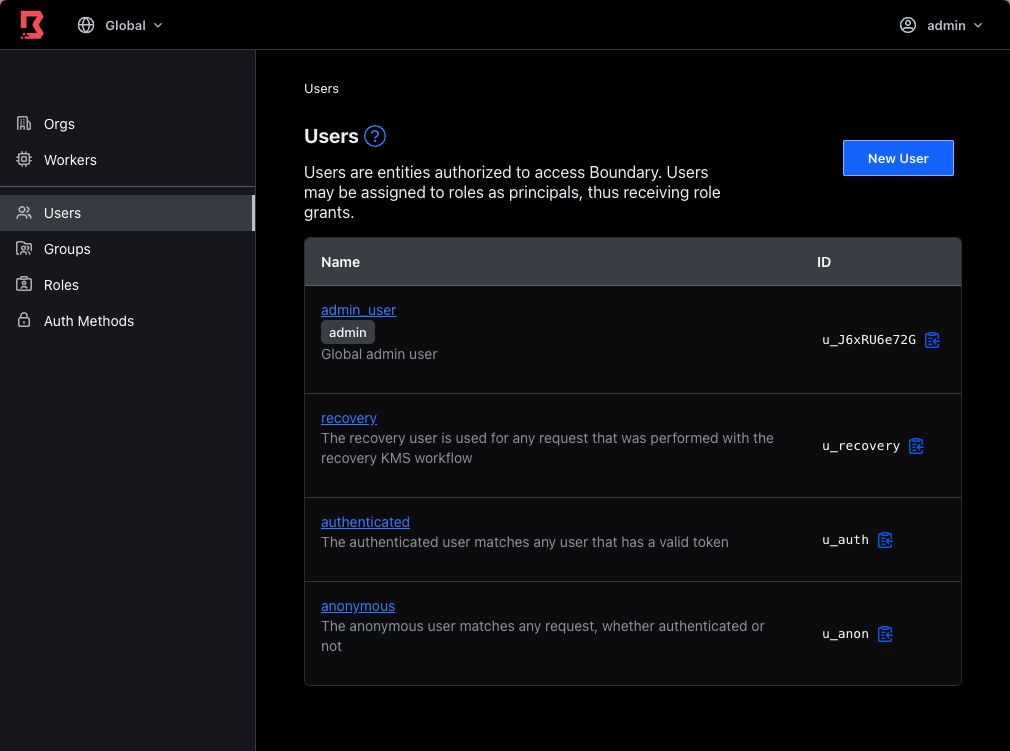Navigate to Groups in the sidebar
The image size is (1010, 751).
pyautogui.click(x=128, y=249)
